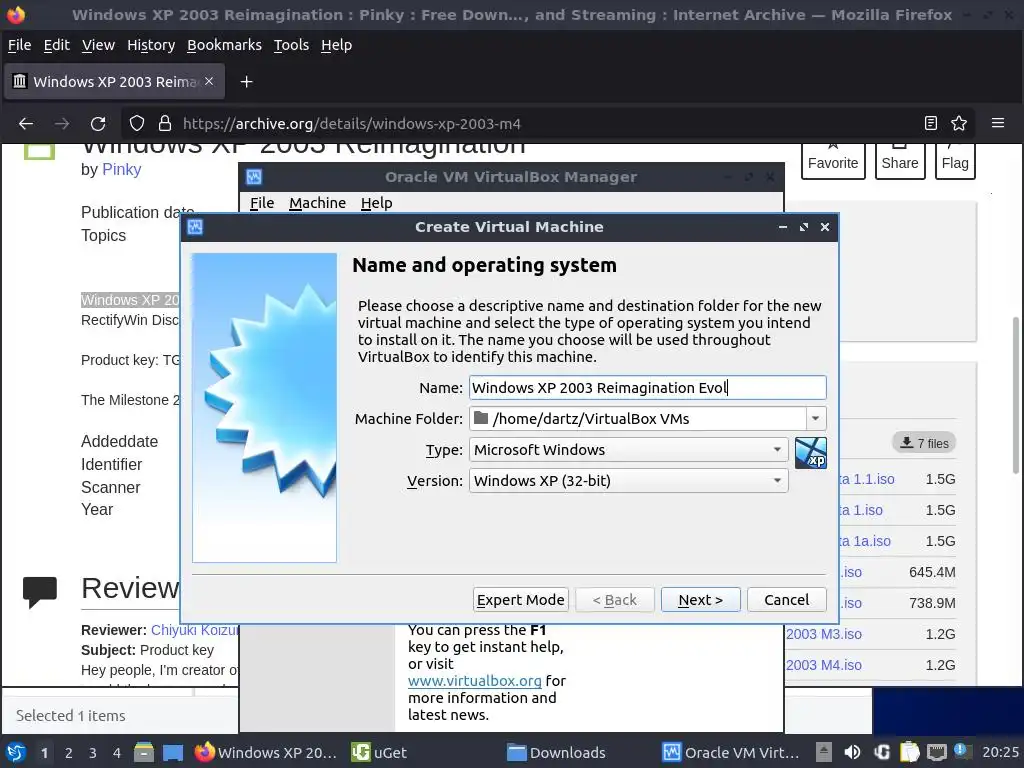1024x768 pixels.
Task: Switch to Downloads taskbar window
Action: pyautogui.click(x=557, y=752)
